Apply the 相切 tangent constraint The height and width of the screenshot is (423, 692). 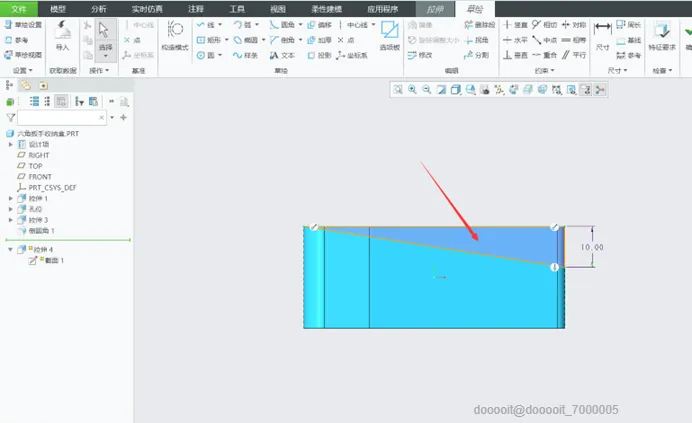coord(545,25)
